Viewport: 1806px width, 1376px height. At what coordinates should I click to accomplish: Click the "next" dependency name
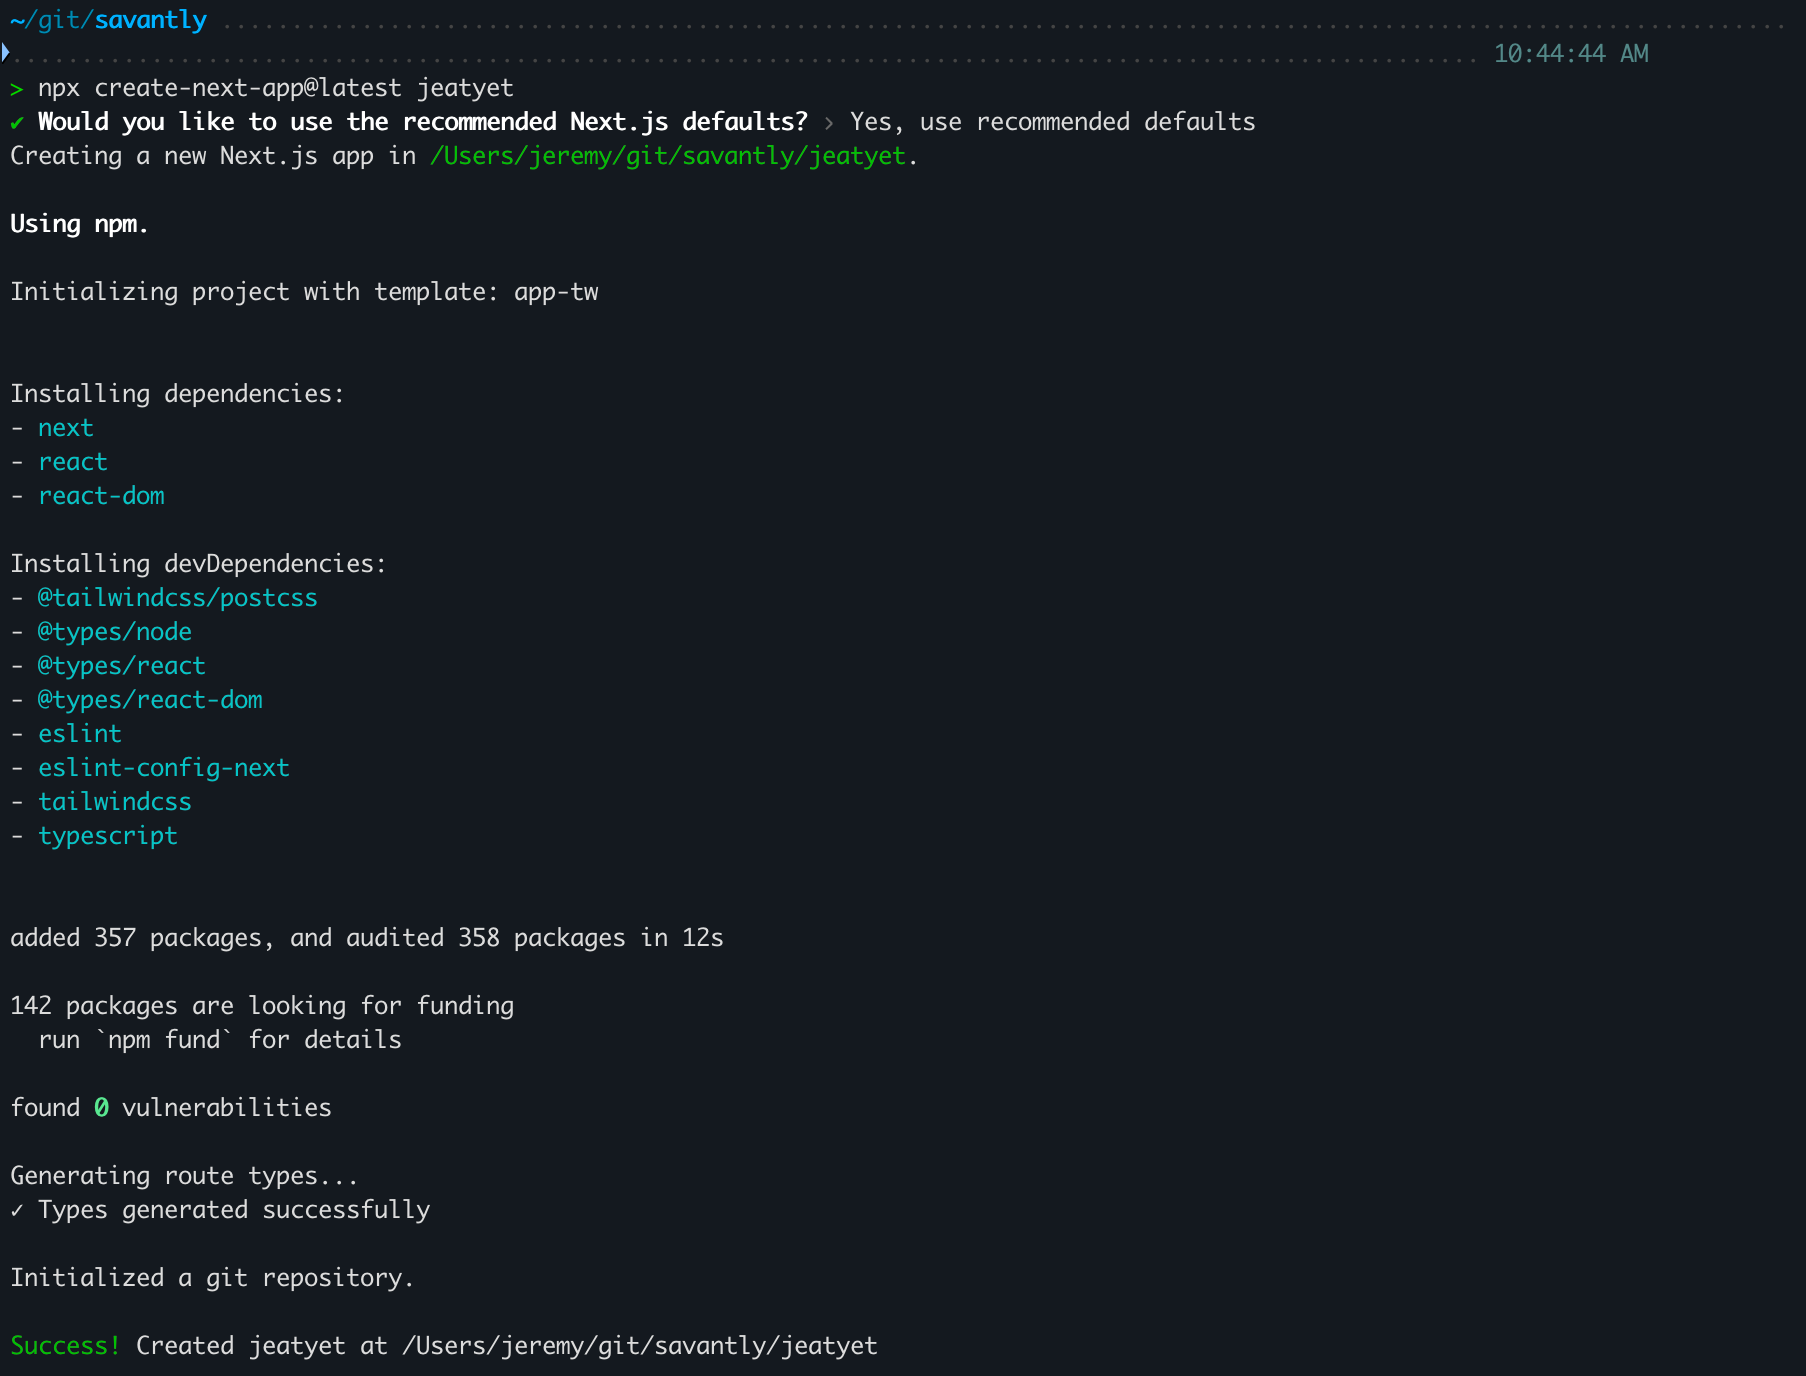coord(66,428)
